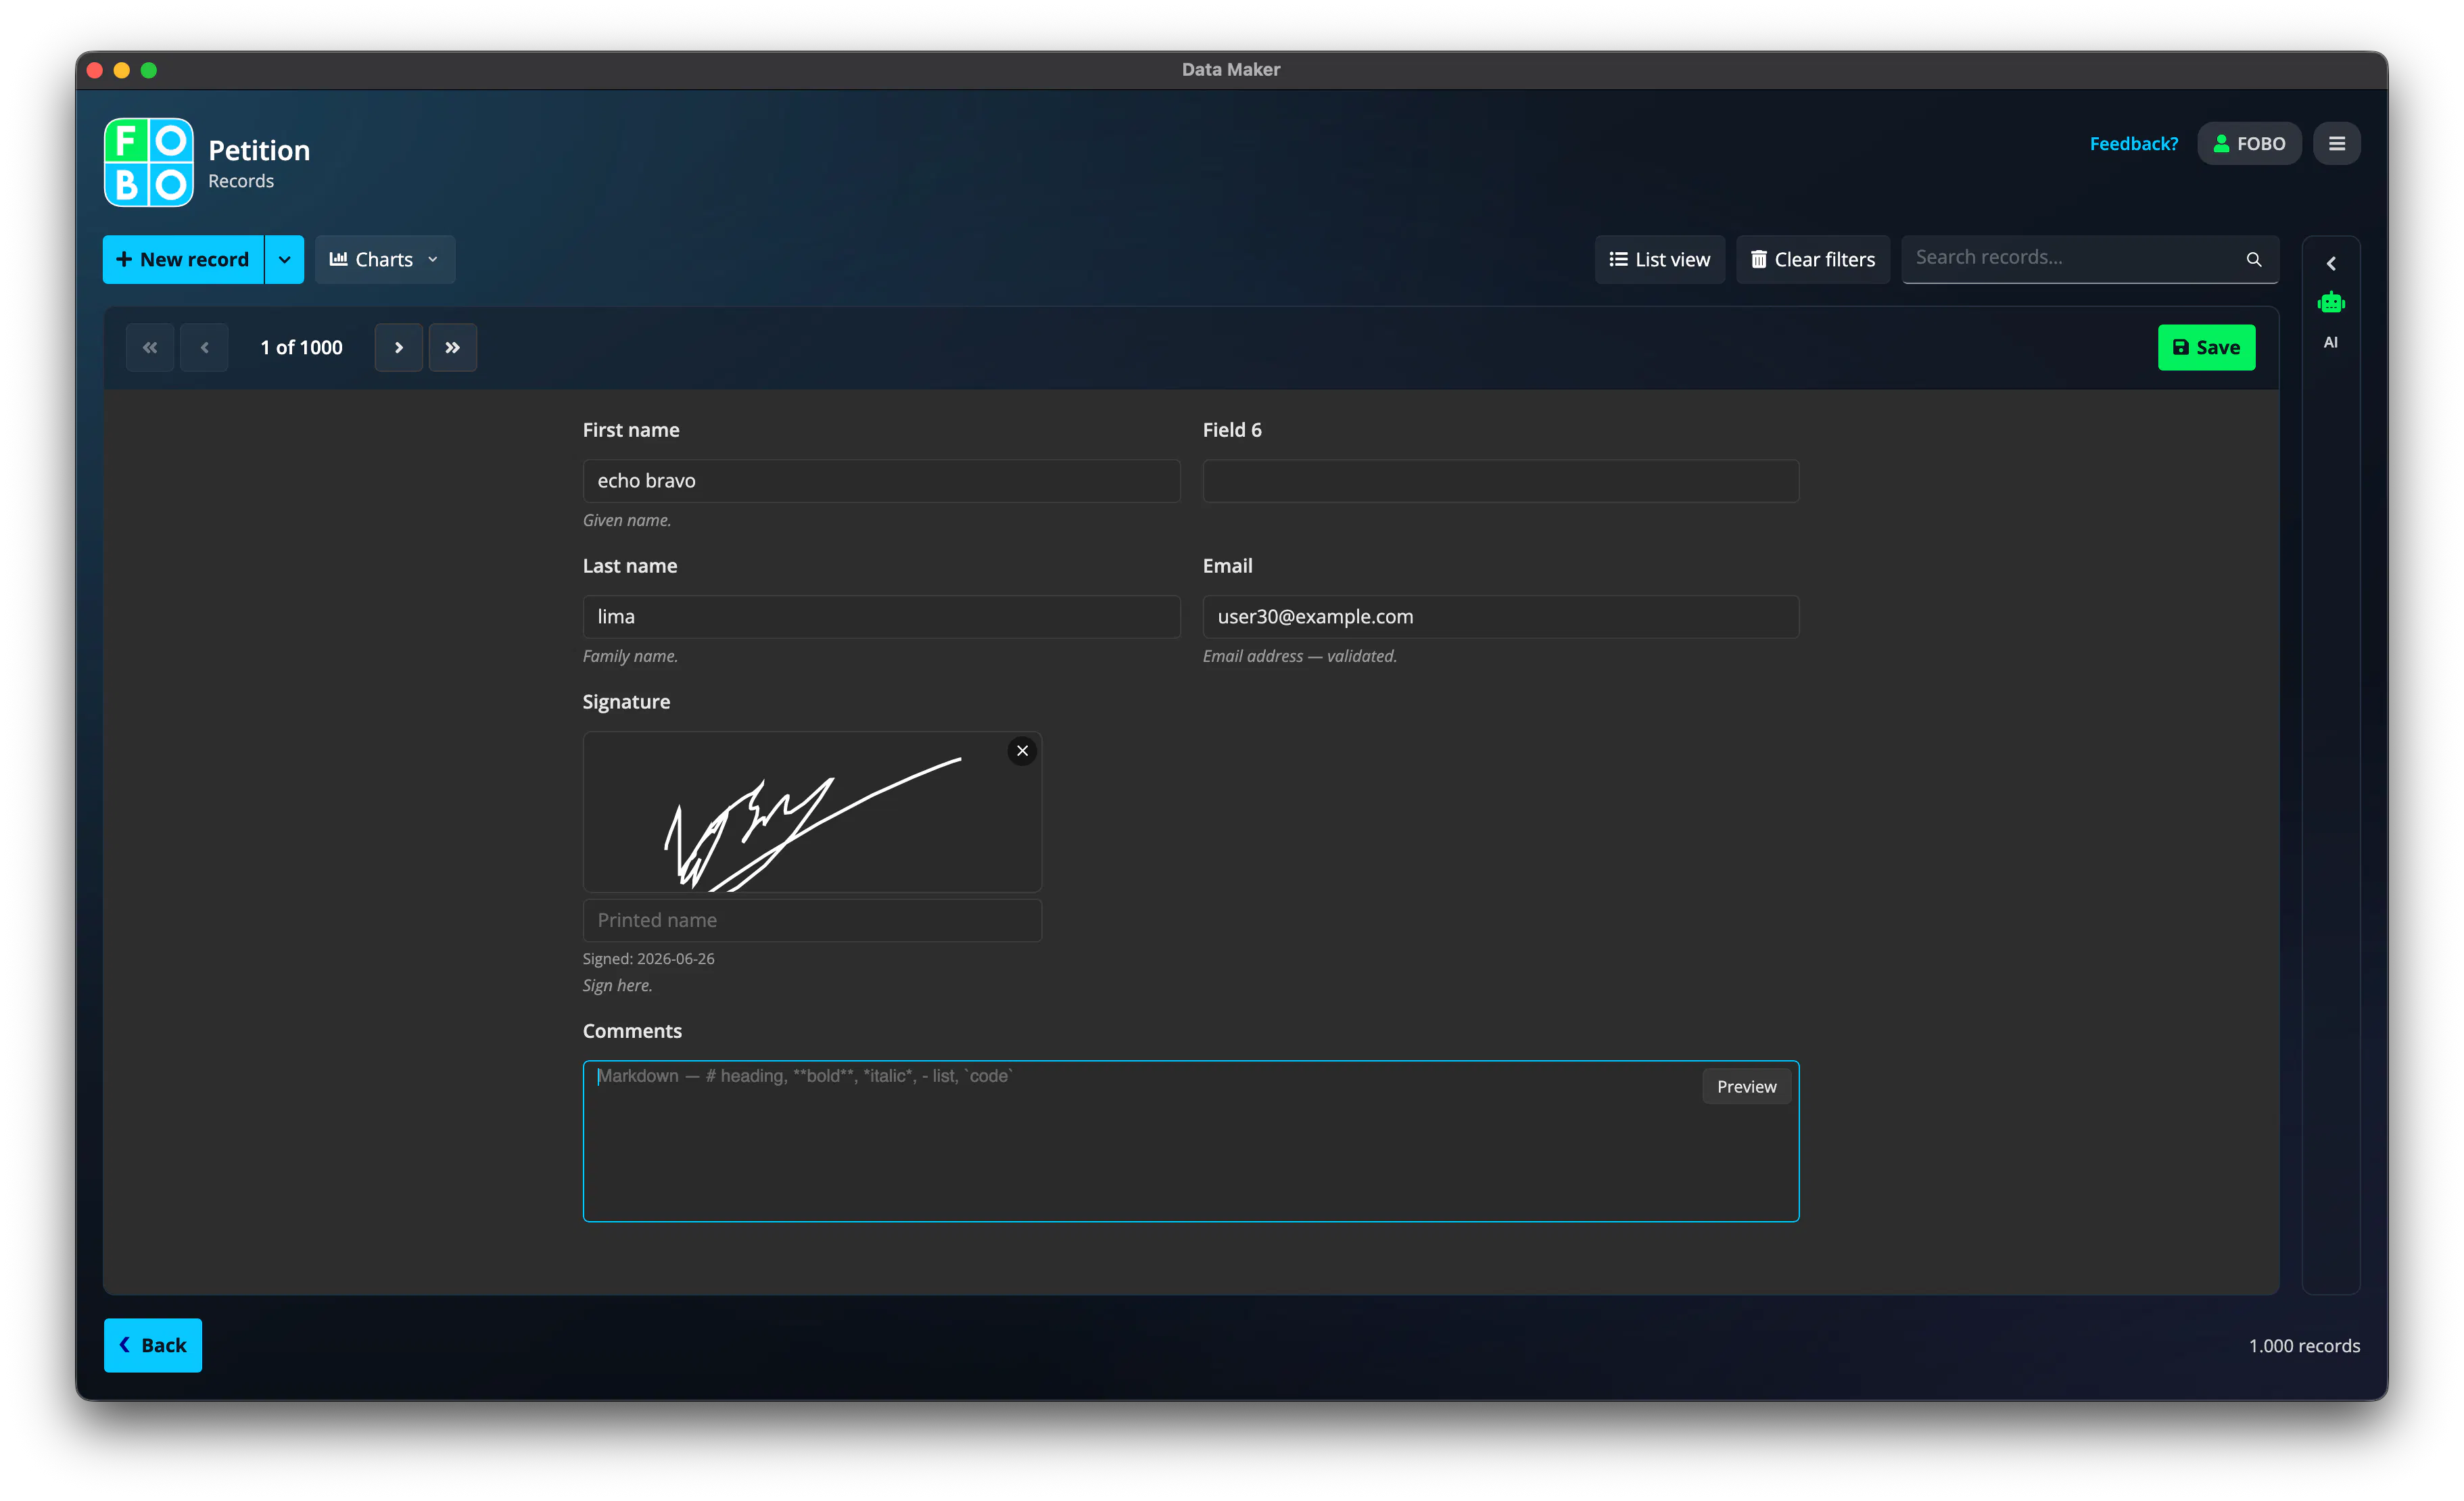Viewport: 2464px width, 1501px height.
Task: Go Back to the previous screen
Action: pos(153,1345)
